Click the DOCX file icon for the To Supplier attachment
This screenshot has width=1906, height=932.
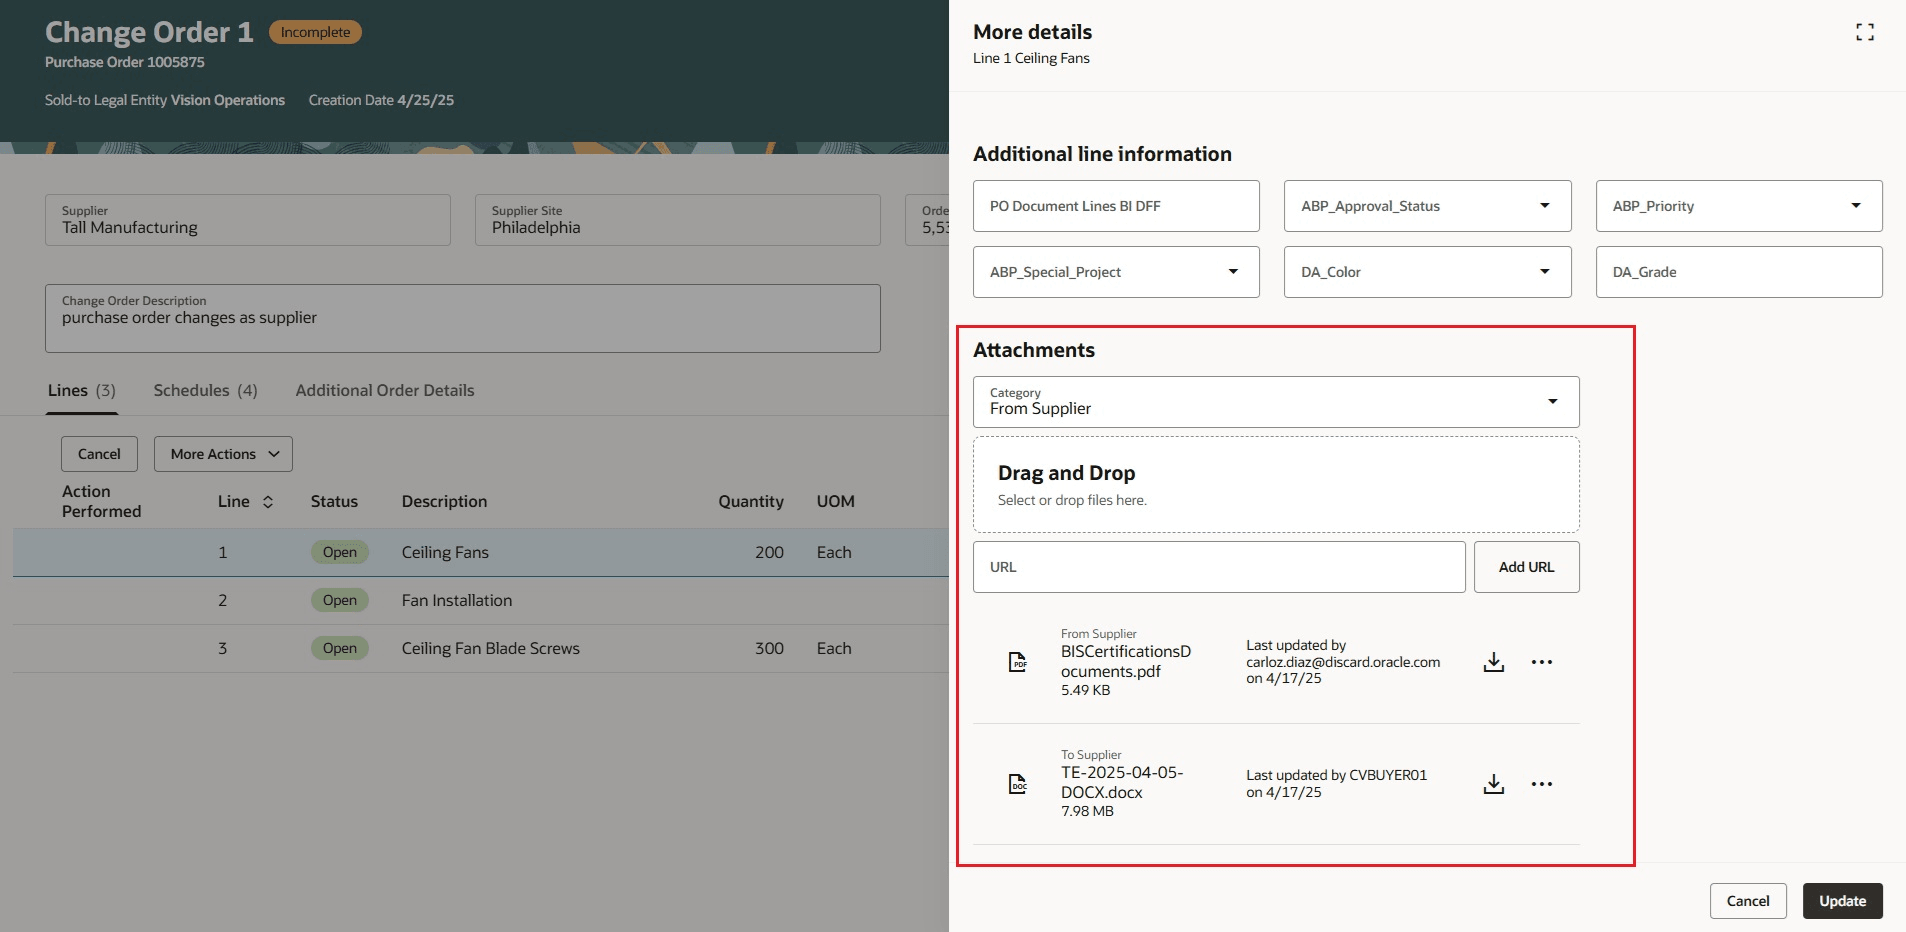click(x=1018, y=783)
